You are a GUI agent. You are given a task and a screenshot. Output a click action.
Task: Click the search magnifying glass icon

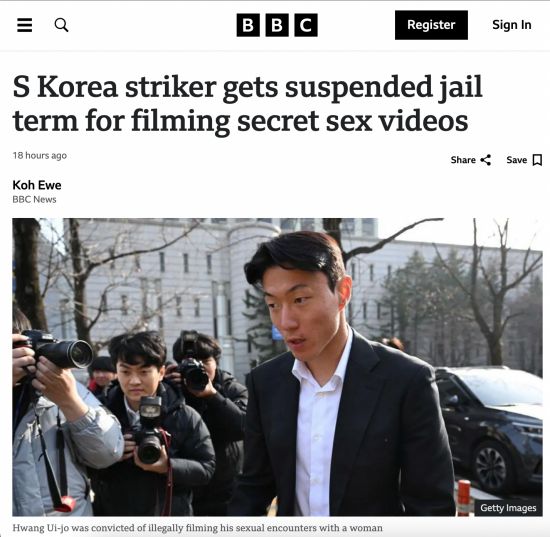[x=61, y=25]
